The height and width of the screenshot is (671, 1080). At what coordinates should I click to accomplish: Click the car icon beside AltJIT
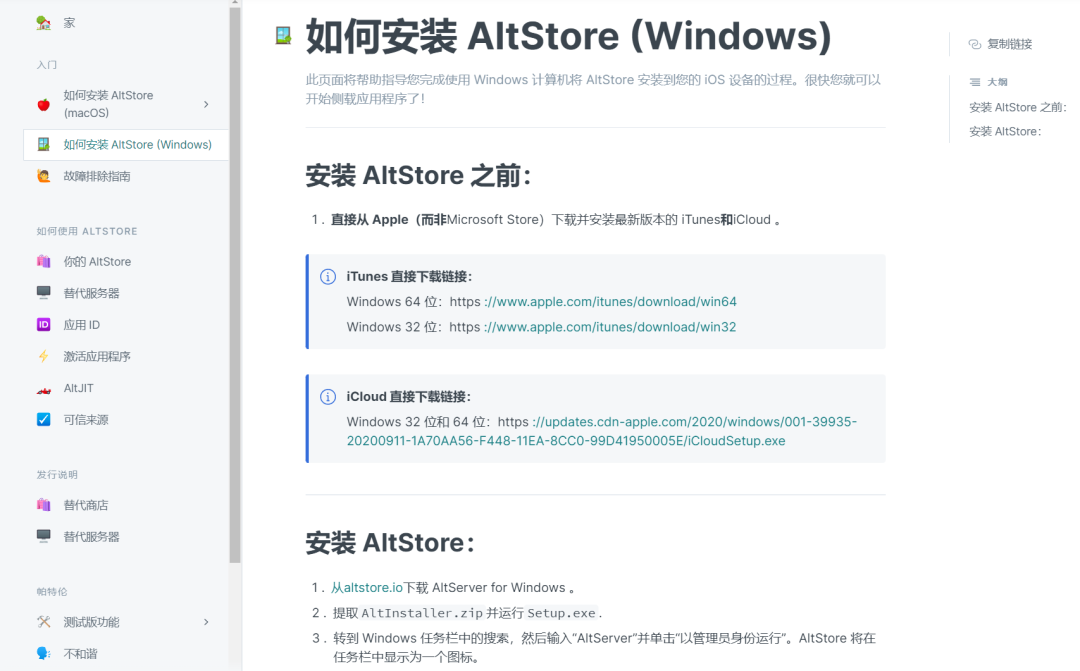(43, 388)
